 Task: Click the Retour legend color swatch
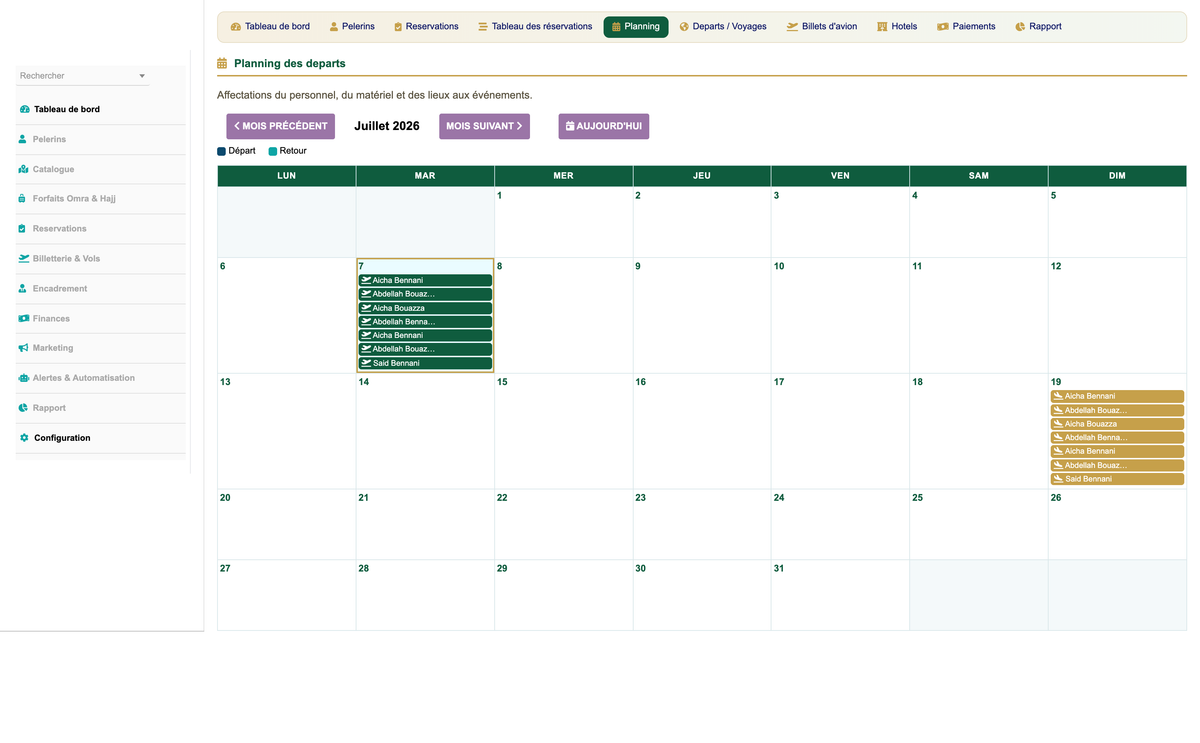click(x=273, y=151)
